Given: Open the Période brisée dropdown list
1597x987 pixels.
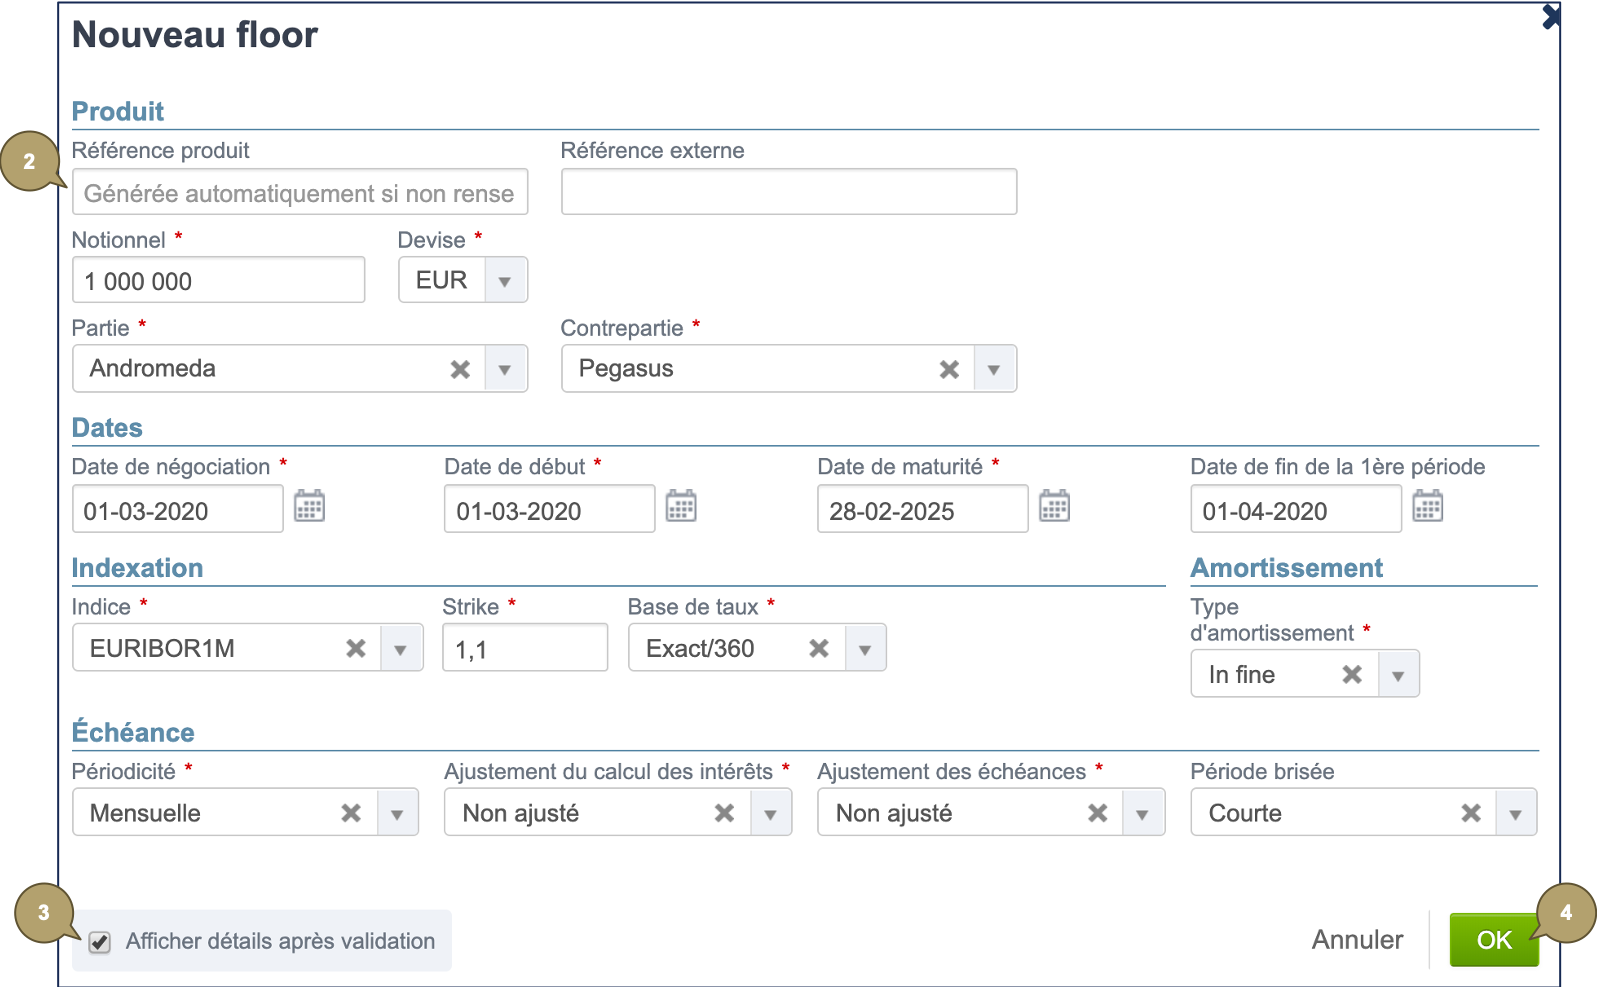Looking at the screenshot, I should [1515, 813].
